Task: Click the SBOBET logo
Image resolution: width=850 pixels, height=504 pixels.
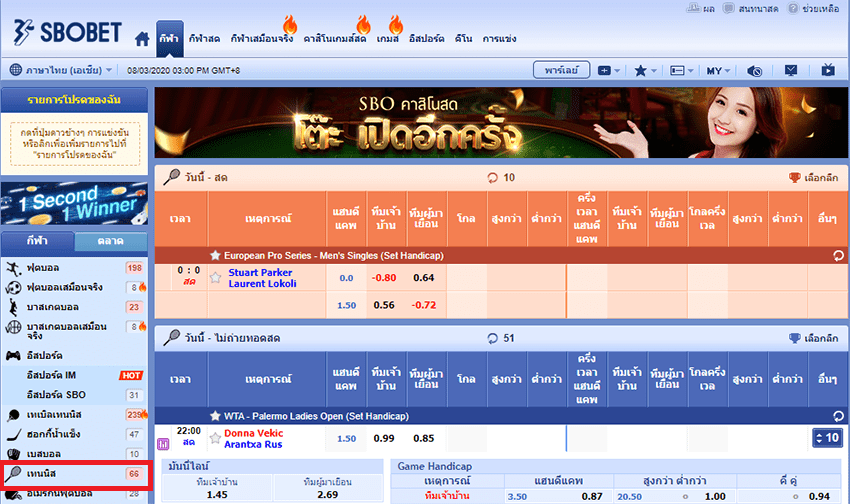Action: point(67,32)
